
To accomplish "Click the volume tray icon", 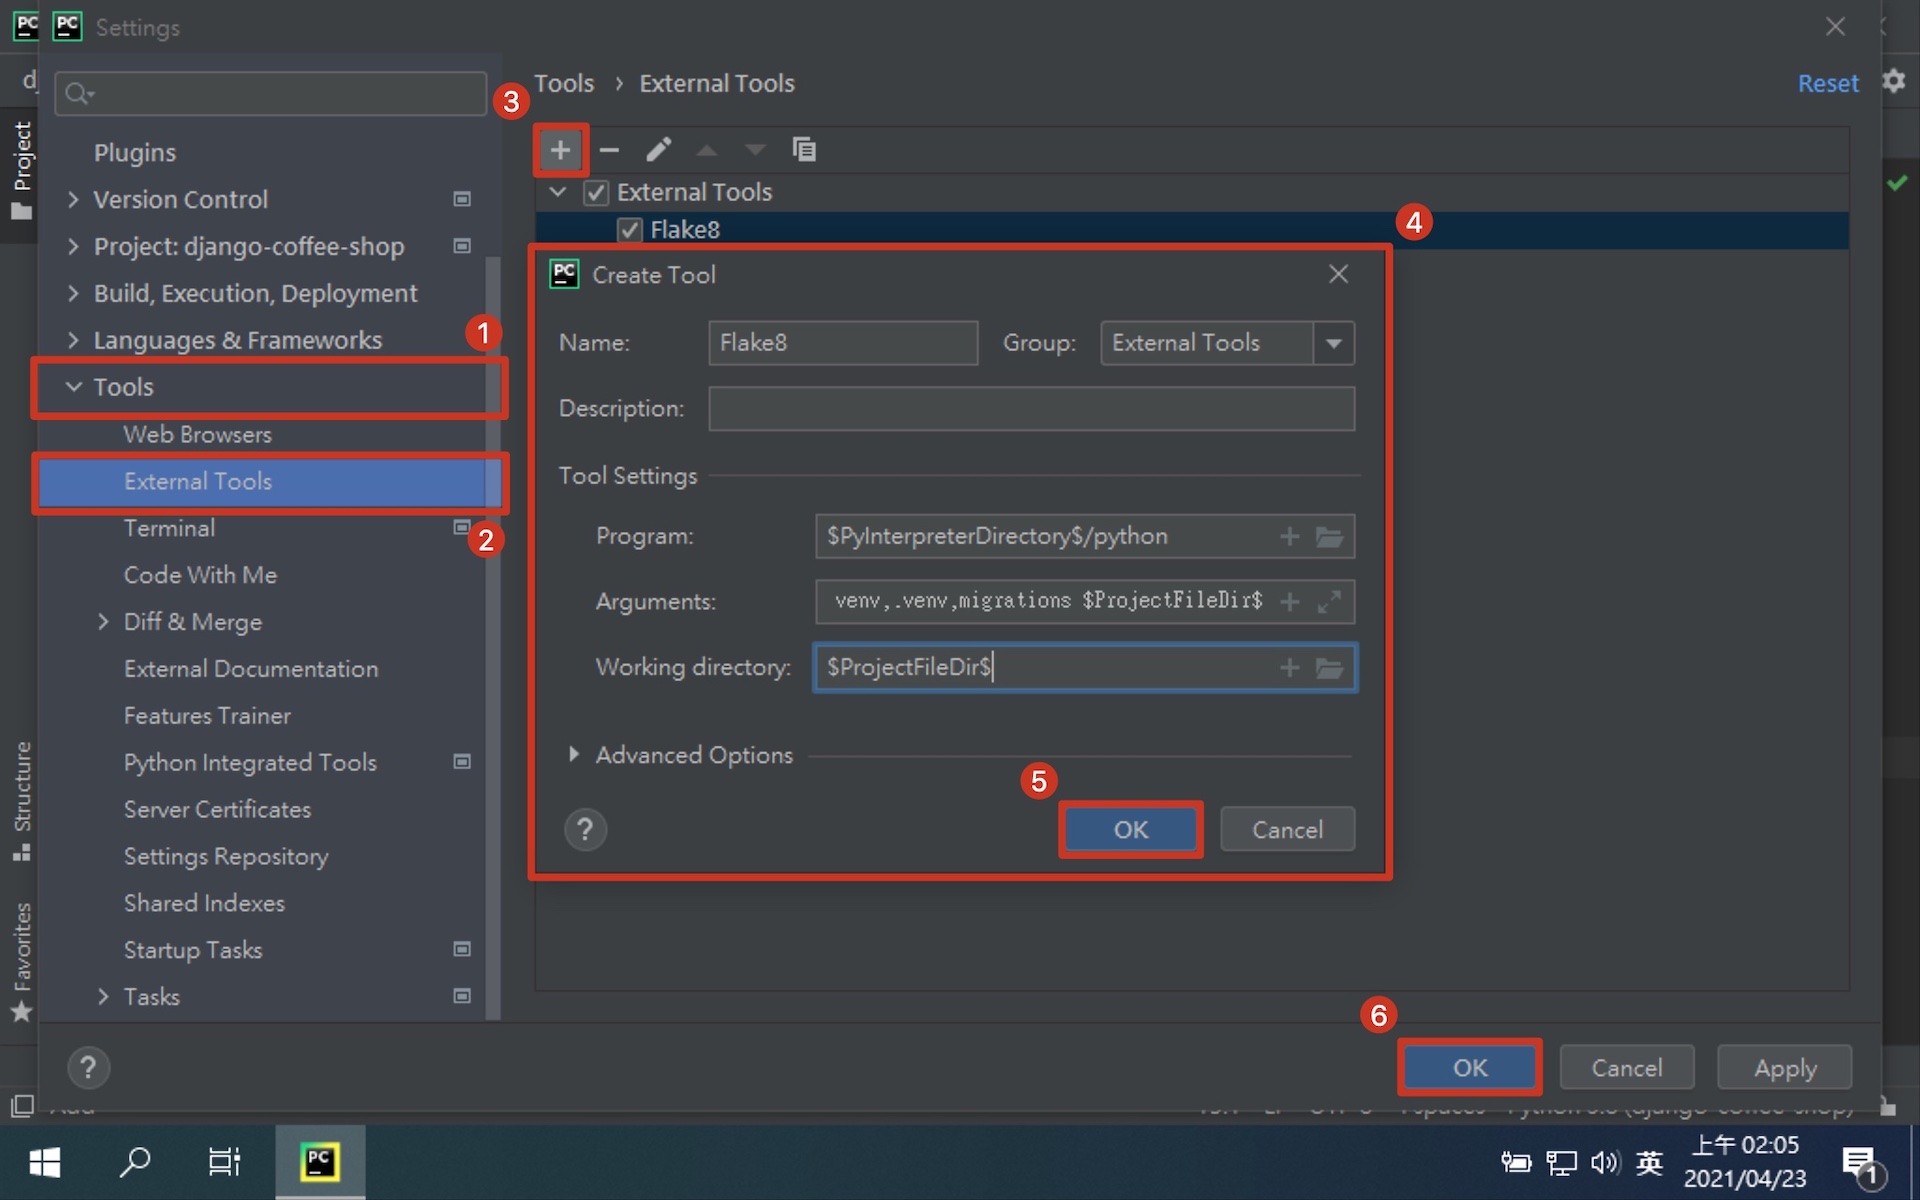I will (1605, 1162).
